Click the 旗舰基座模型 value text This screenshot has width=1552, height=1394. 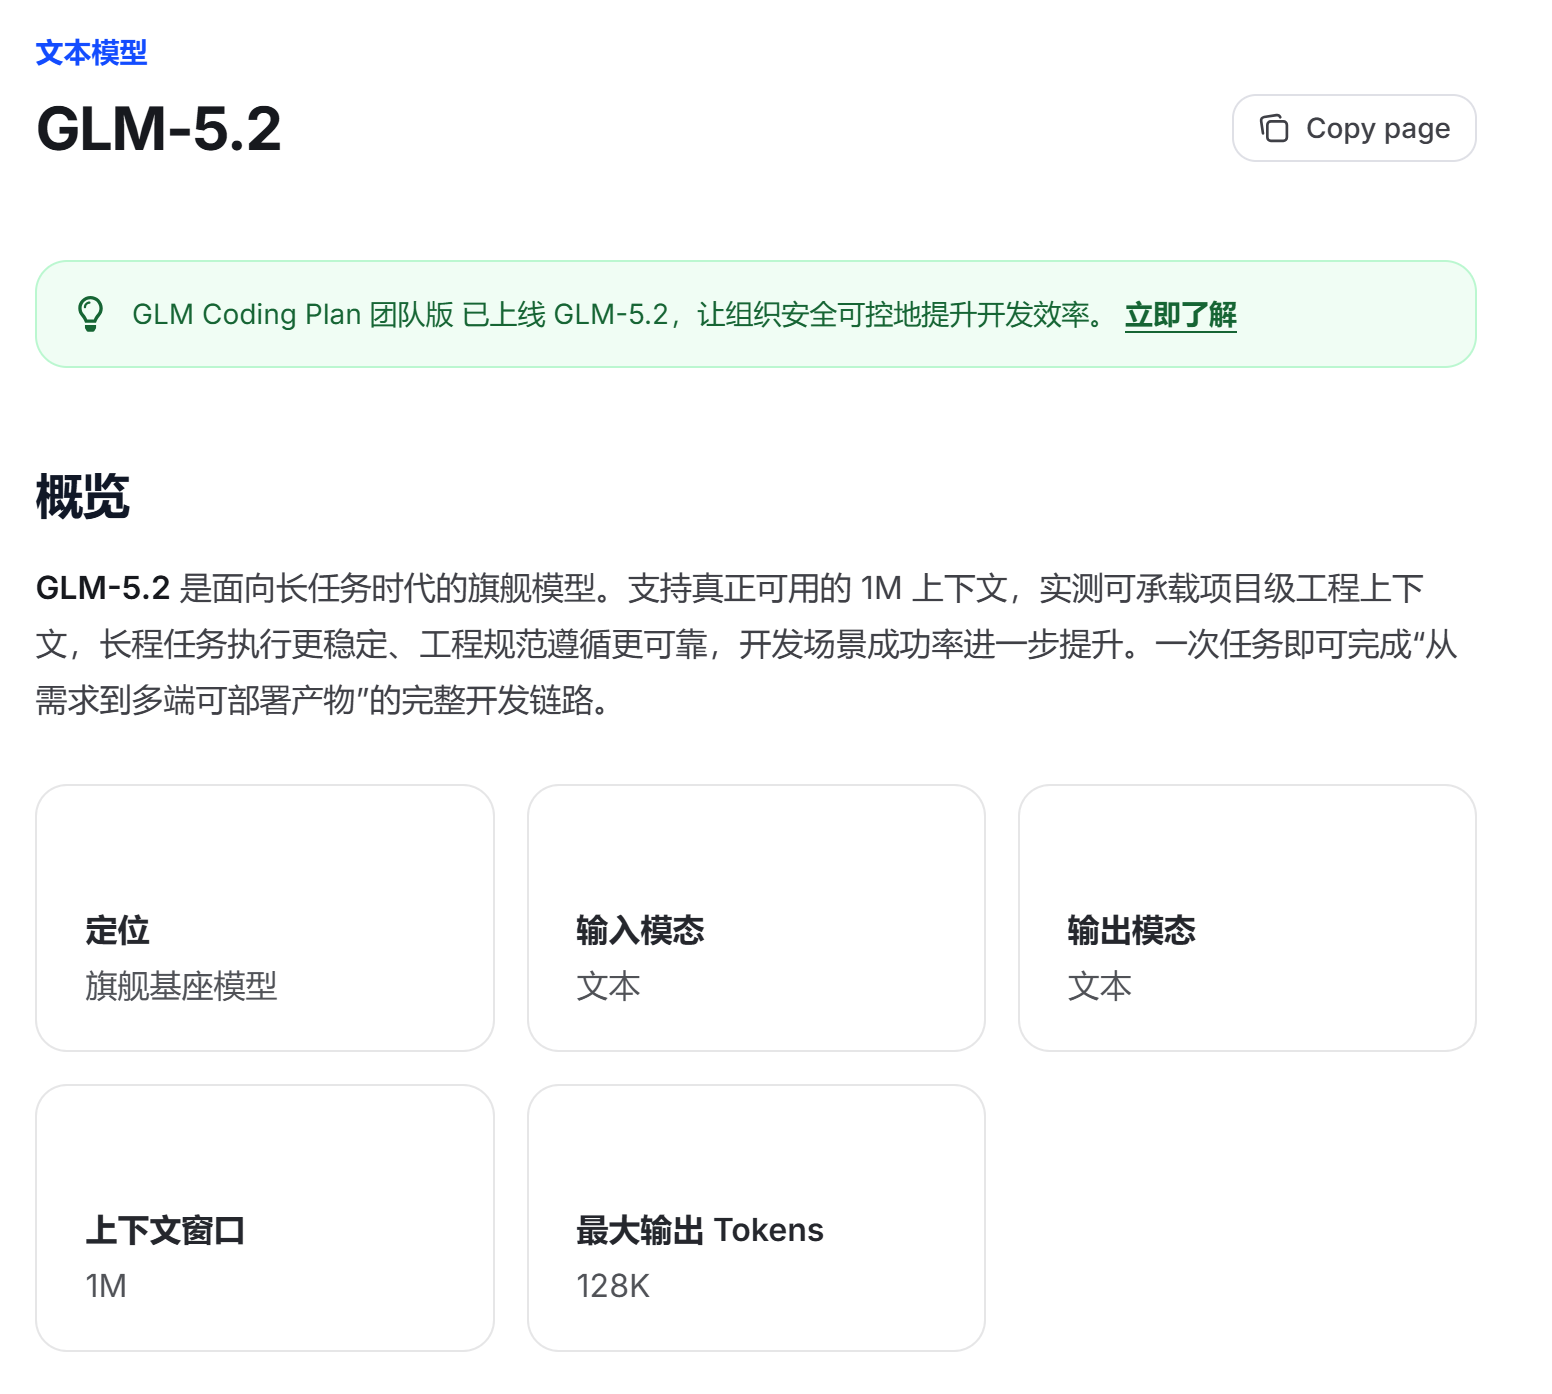(x=181, y=986)
